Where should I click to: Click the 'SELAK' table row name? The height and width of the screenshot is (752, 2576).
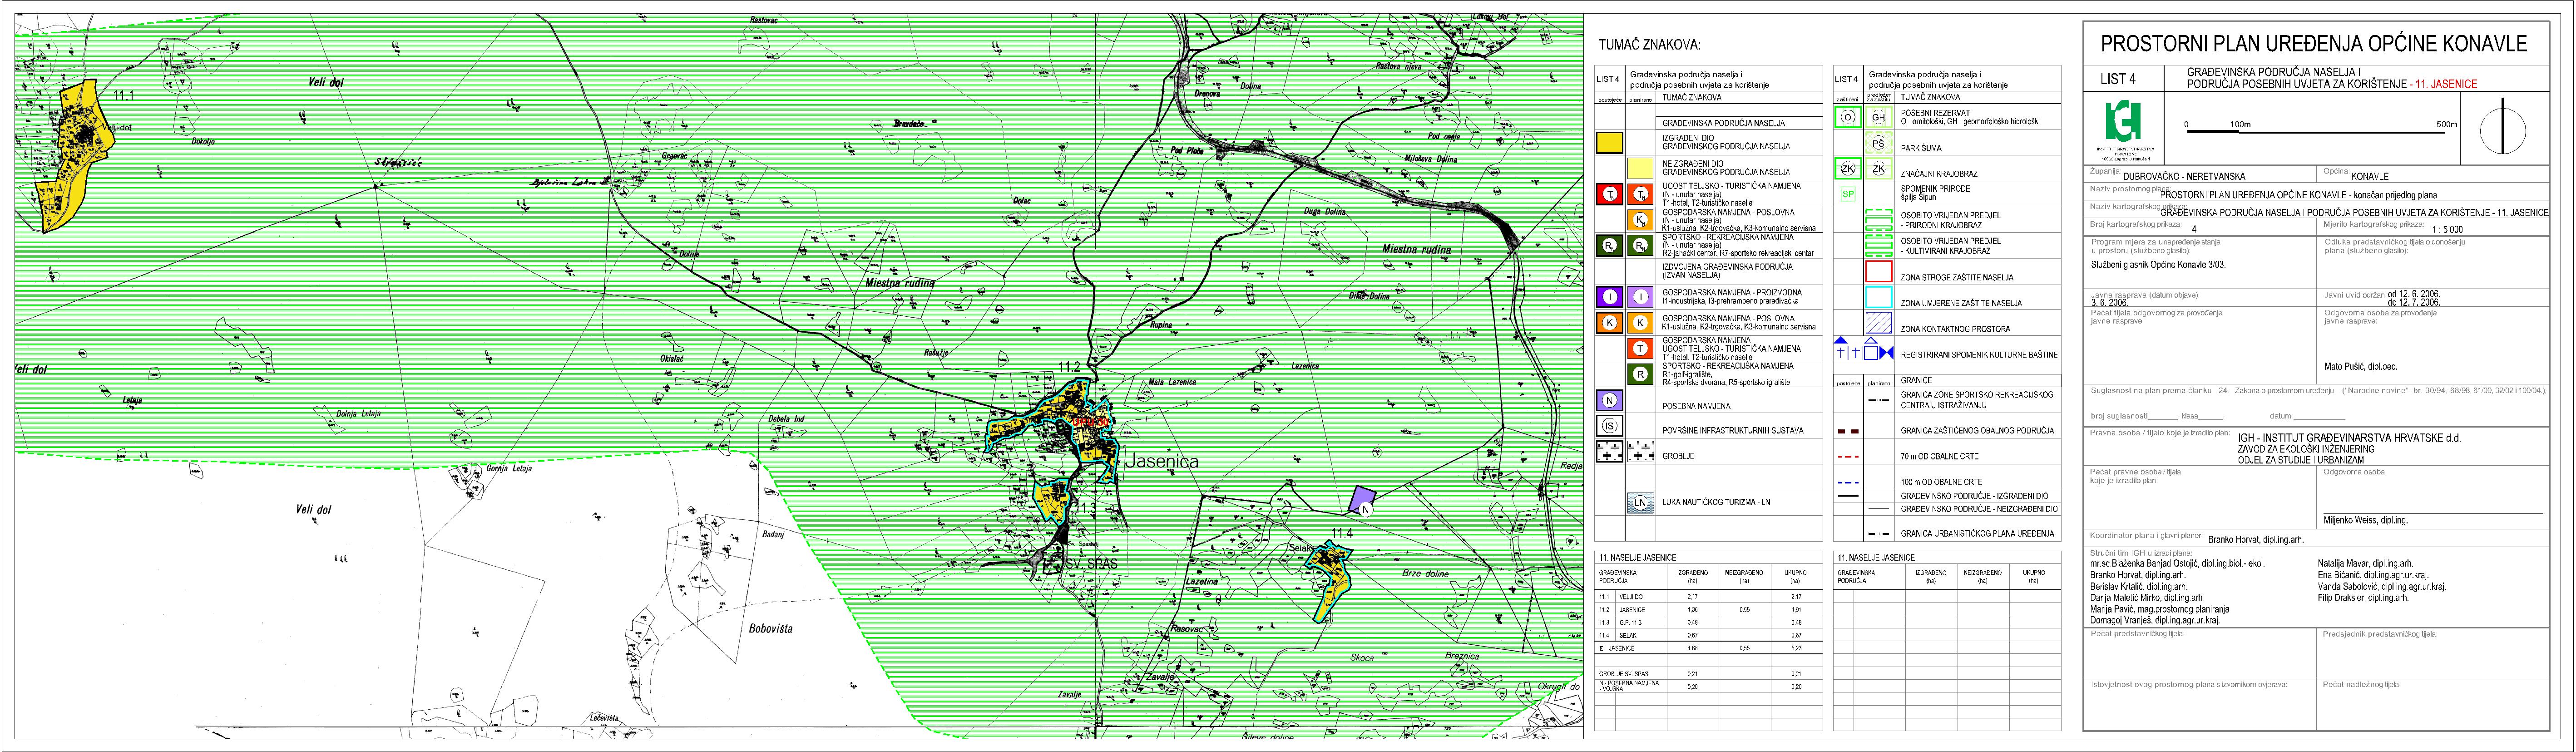click(x=1627, y=636)
